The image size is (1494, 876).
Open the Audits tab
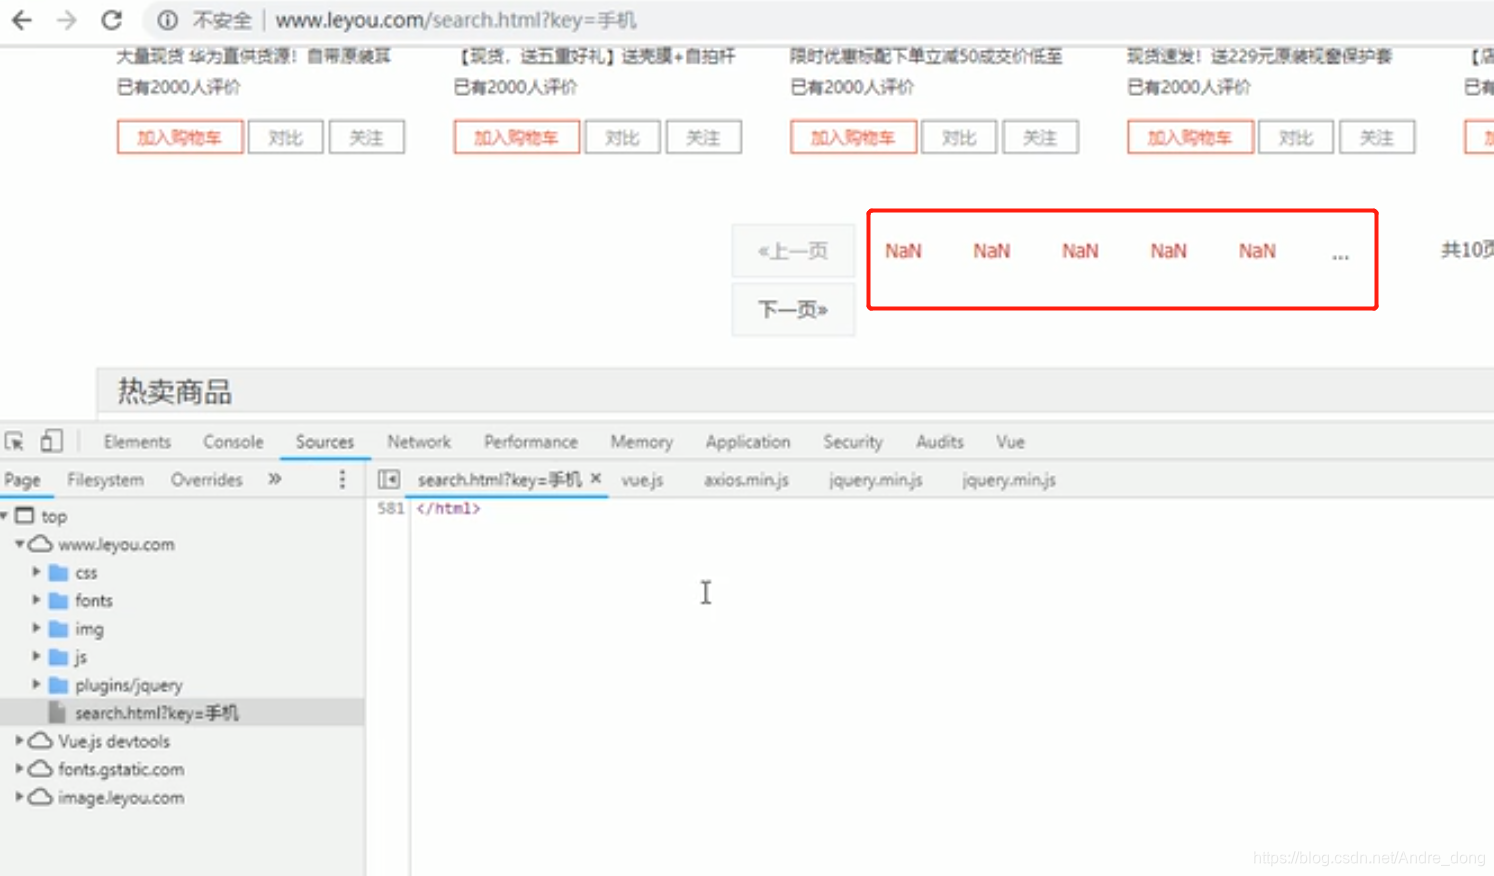pyautogui.click(x=940, y=442)
